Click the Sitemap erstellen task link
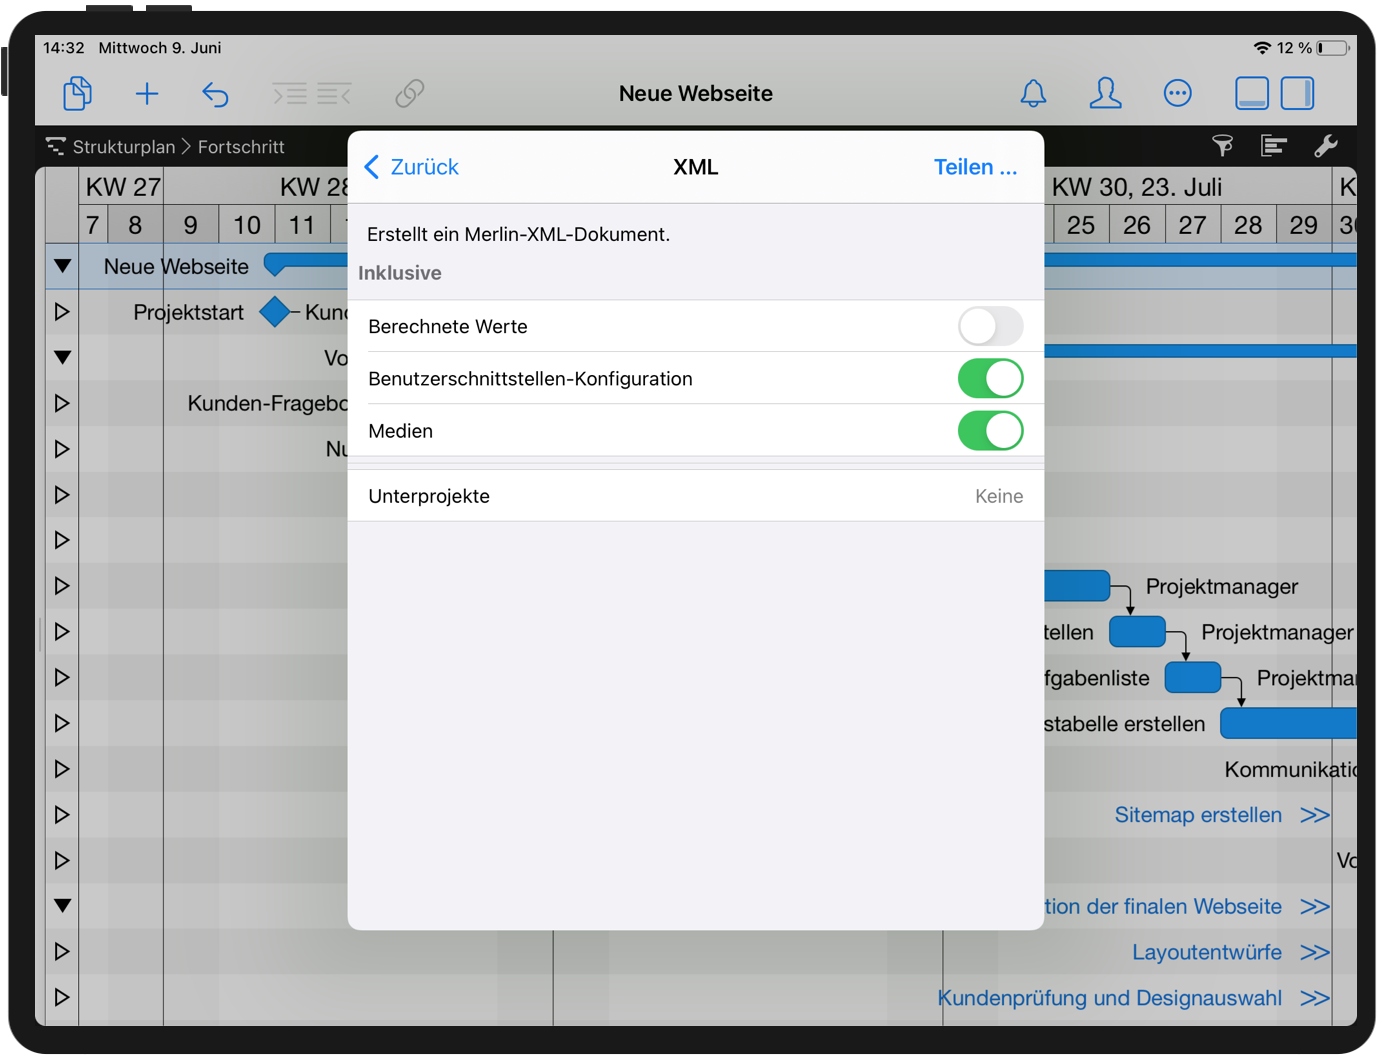 tap(1198, 815)
